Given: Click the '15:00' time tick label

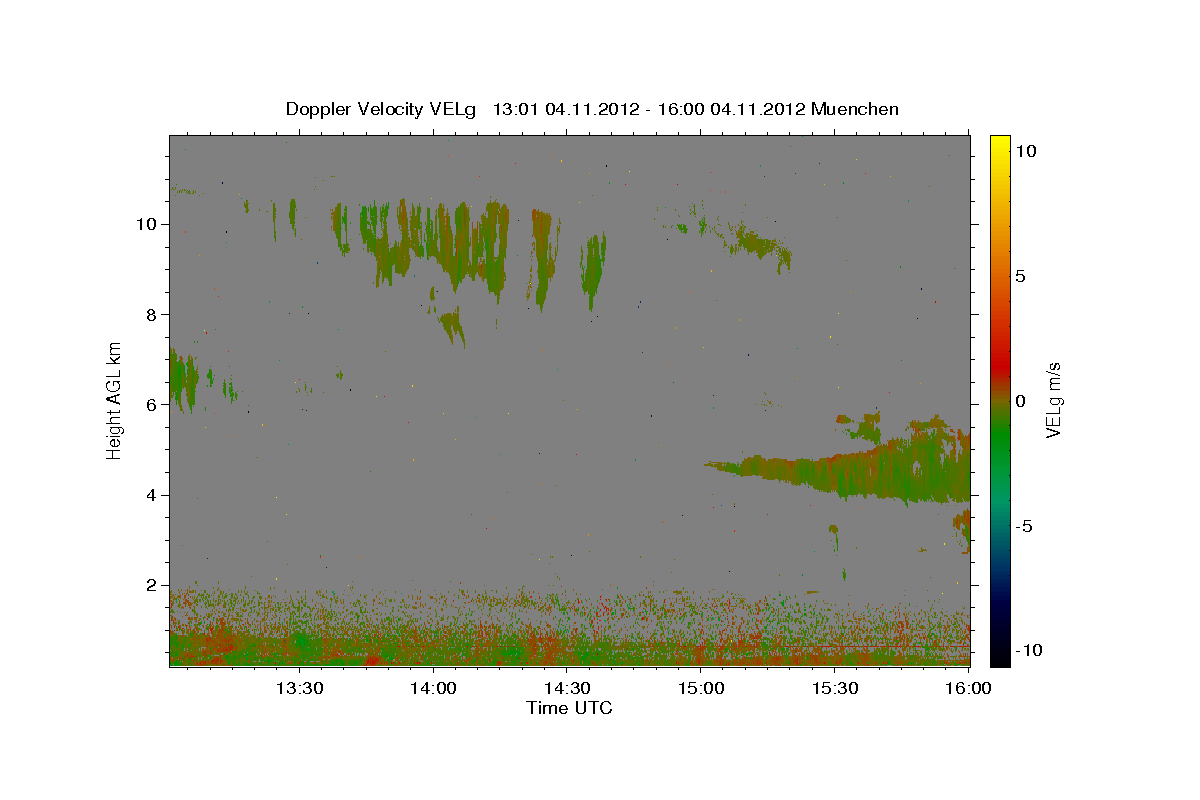Looking at the screenshot, I should tap(700, 689).
